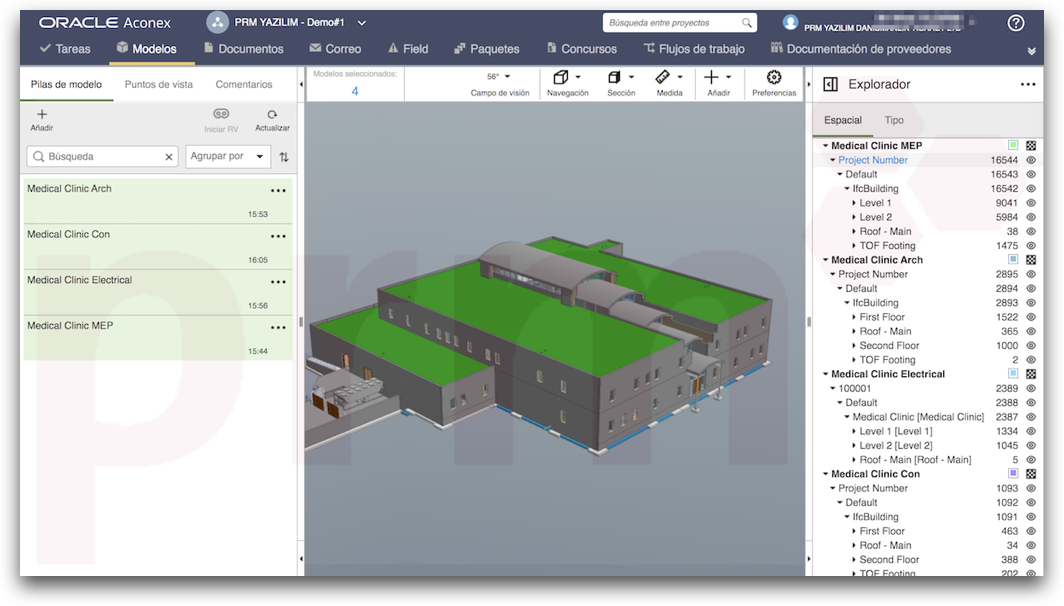The width and height of the screenshot is (1064, 606).
Task: Click the Añadir button in model panel
Action: pyautogui.click(x=41, y=120)
